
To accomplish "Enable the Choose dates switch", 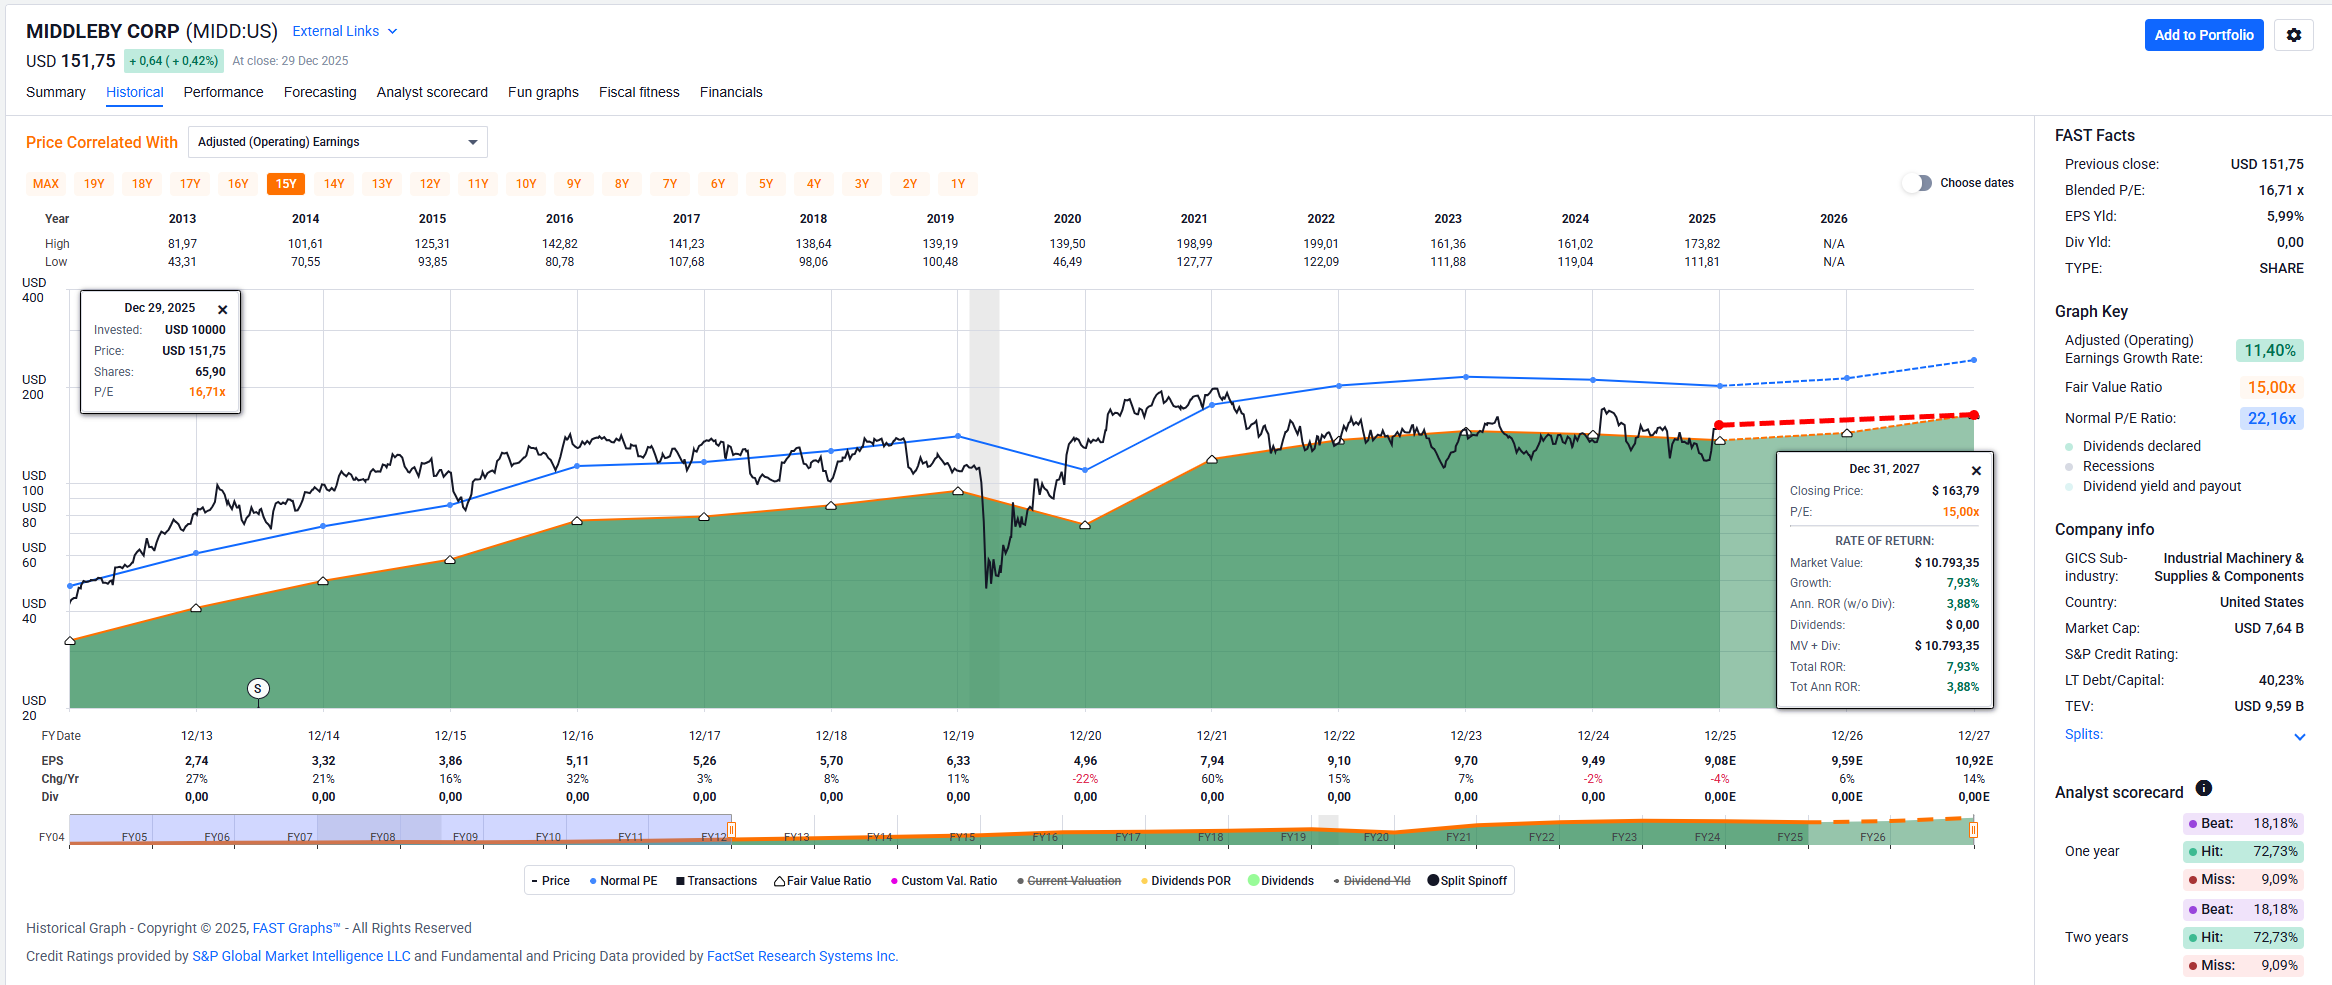I will (x=1916, y=183).
